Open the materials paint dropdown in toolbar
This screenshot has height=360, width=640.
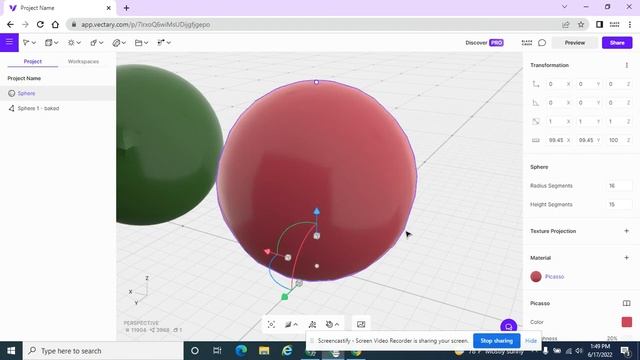tap(119, 42)
